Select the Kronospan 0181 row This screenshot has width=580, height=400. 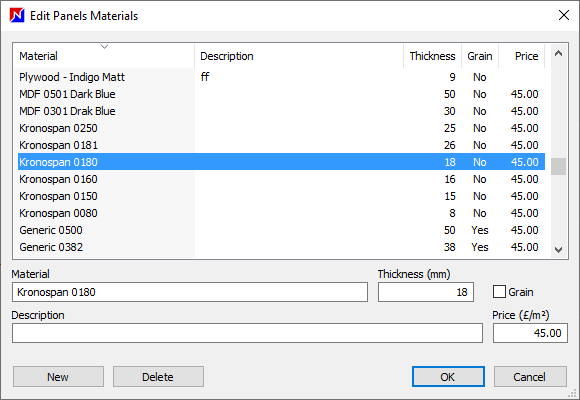coord(281,145)
